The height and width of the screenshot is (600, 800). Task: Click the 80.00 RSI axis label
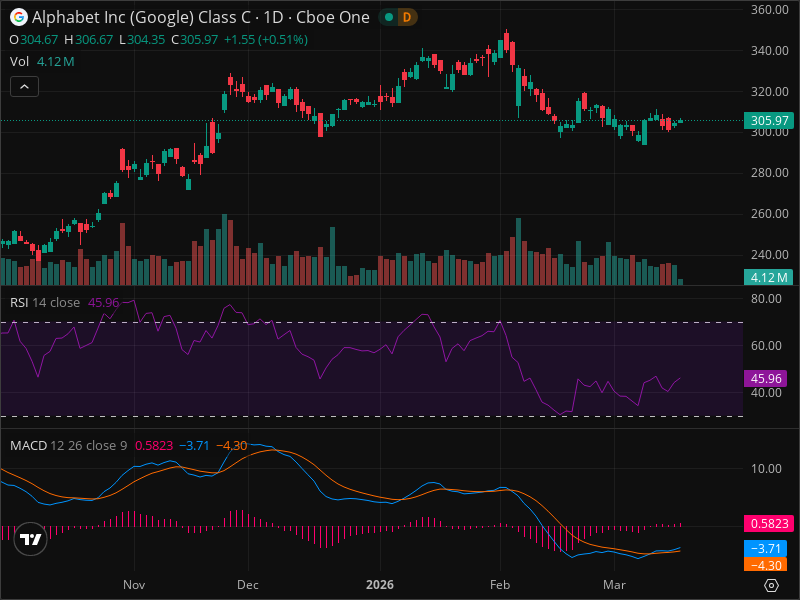[766, 298]
